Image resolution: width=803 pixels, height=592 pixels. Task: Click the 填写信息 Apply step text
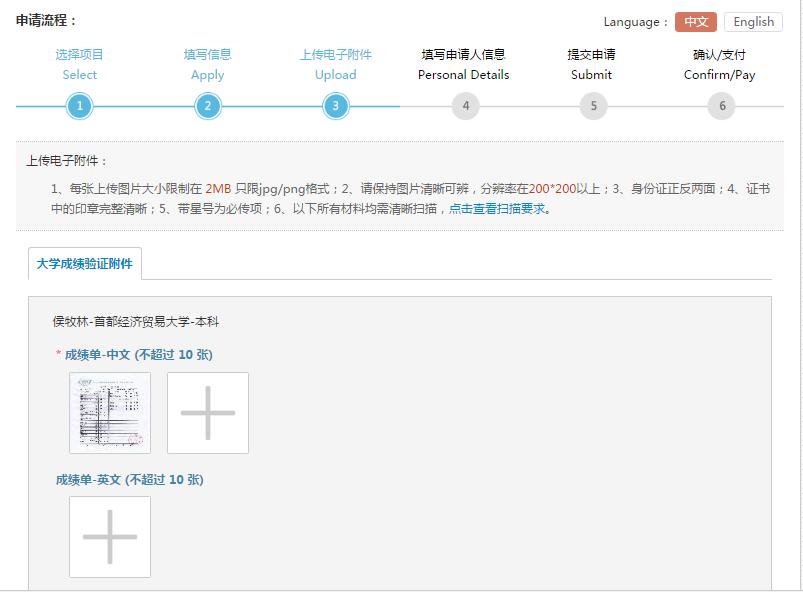(x=207, y=64)
